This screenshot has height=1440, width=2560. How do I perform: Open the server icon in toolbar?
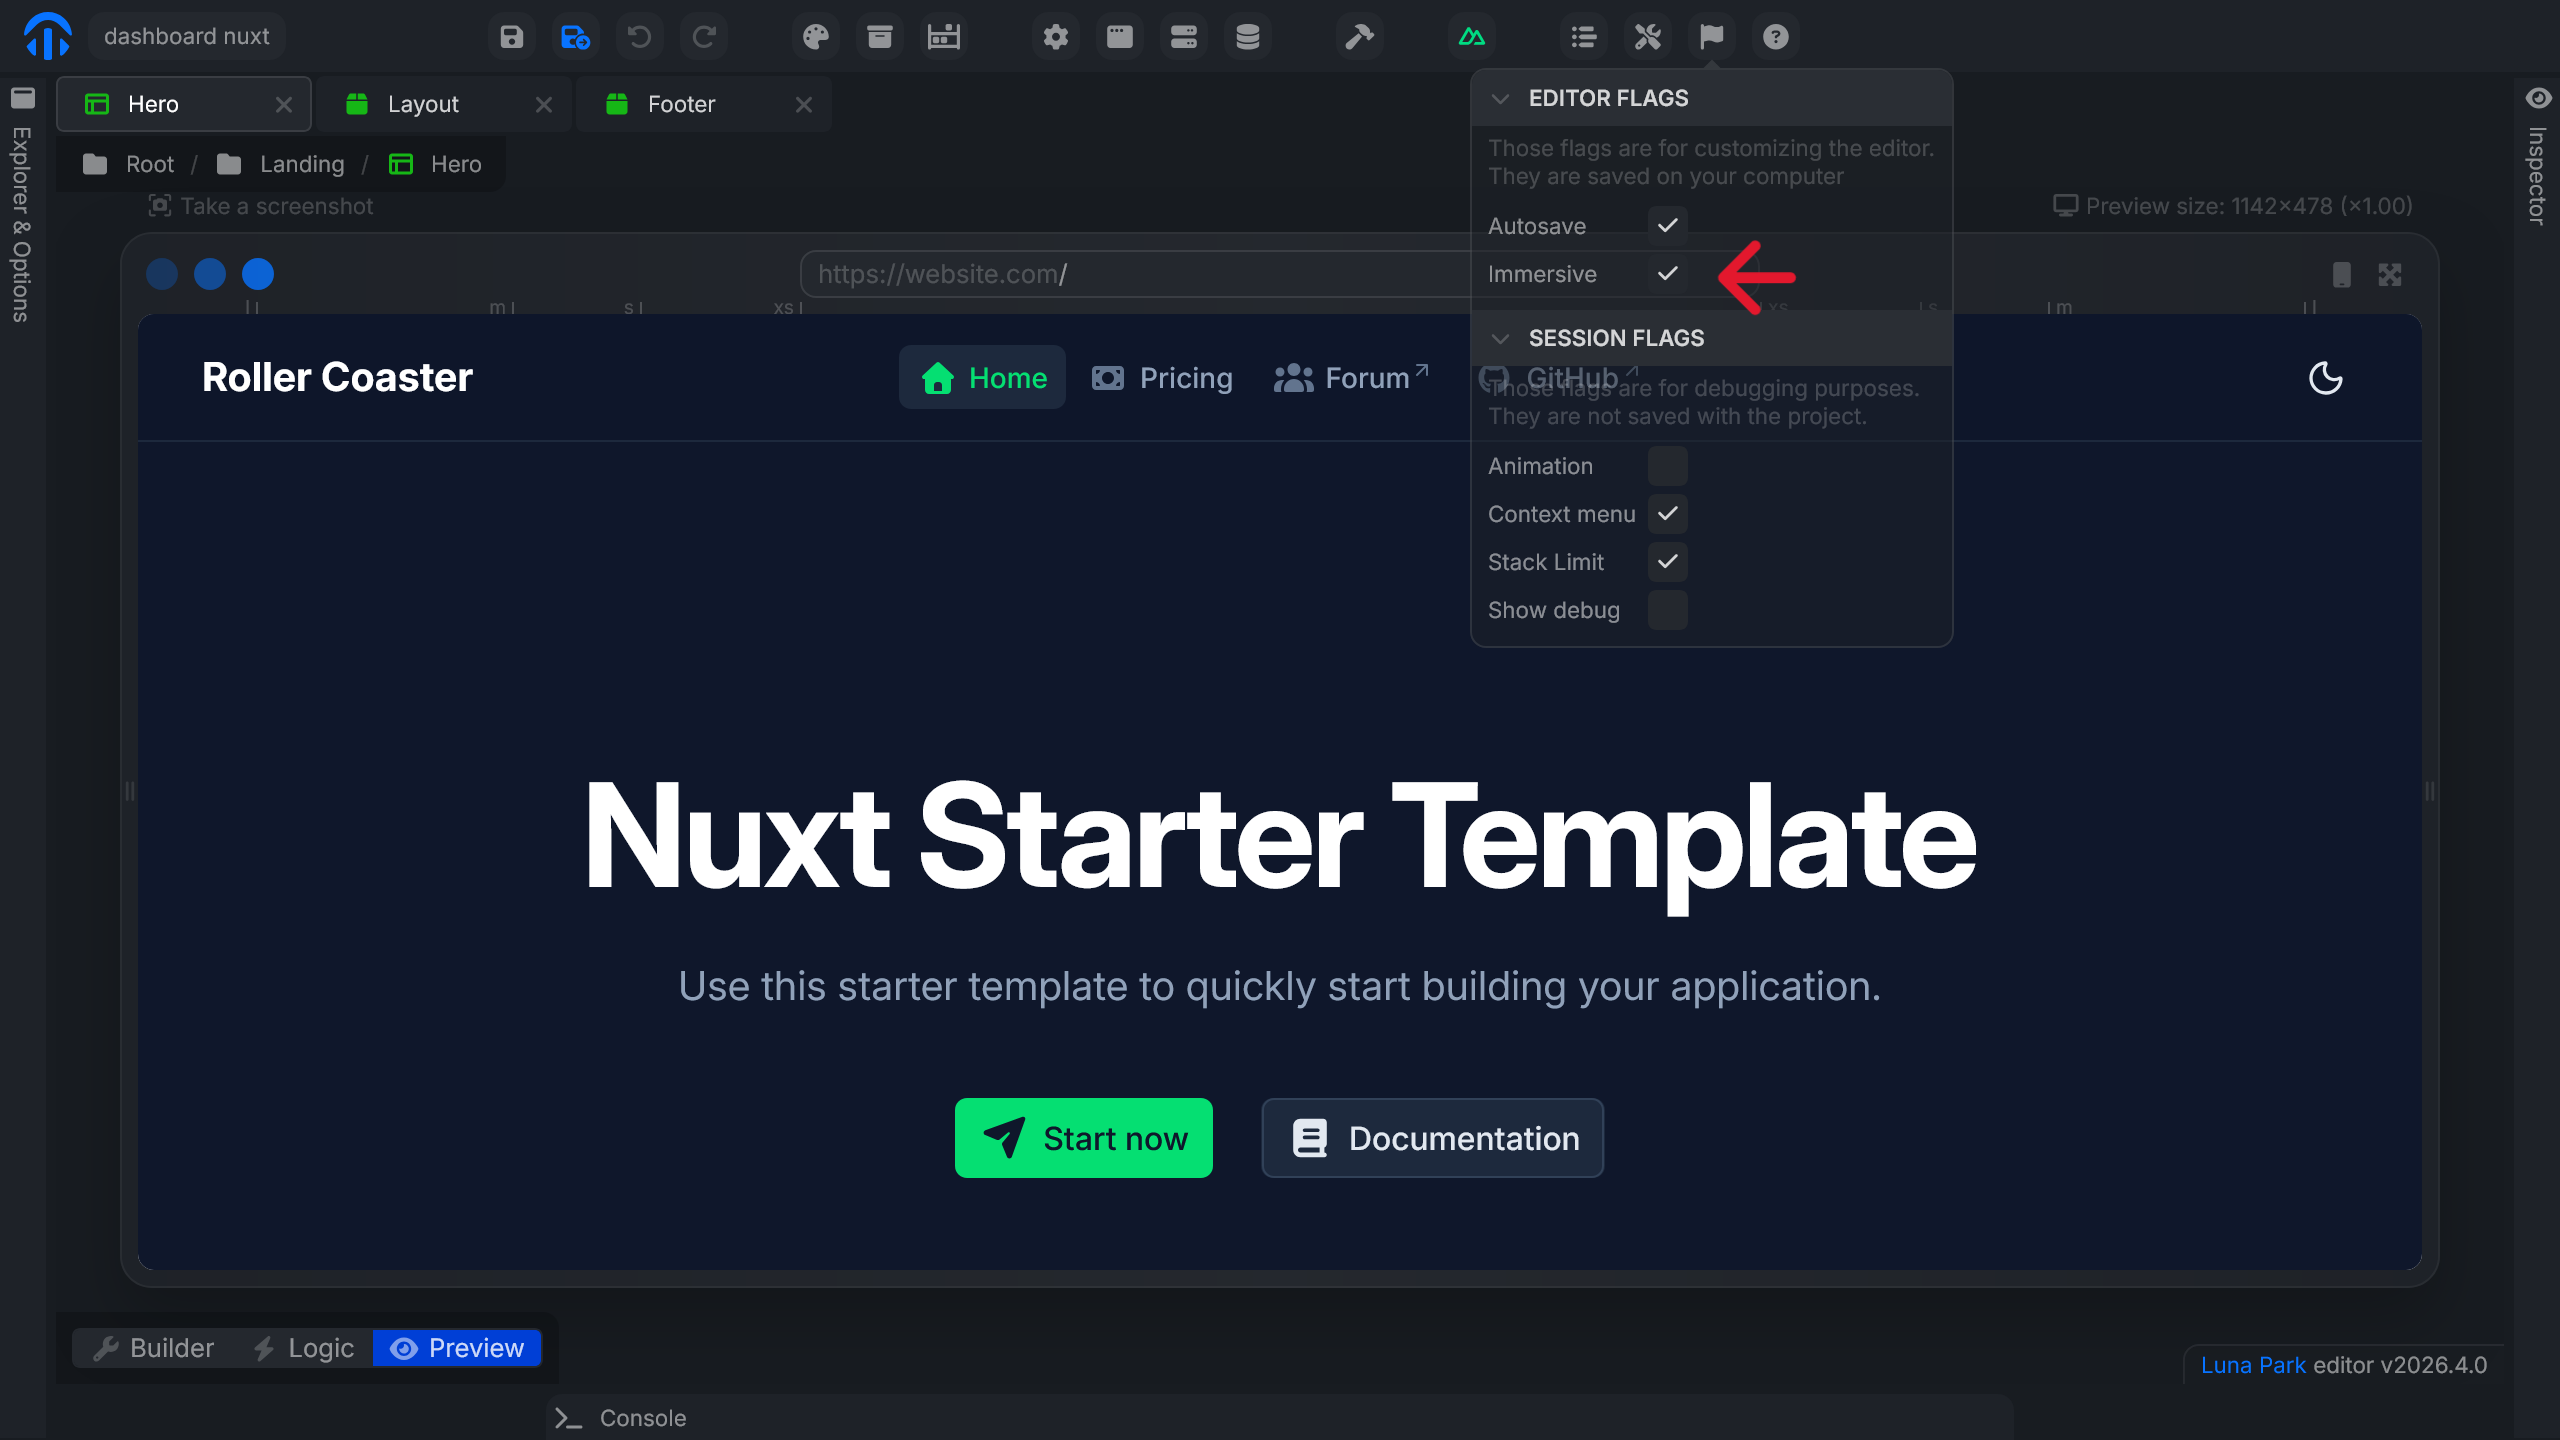tap(1184, 37)
